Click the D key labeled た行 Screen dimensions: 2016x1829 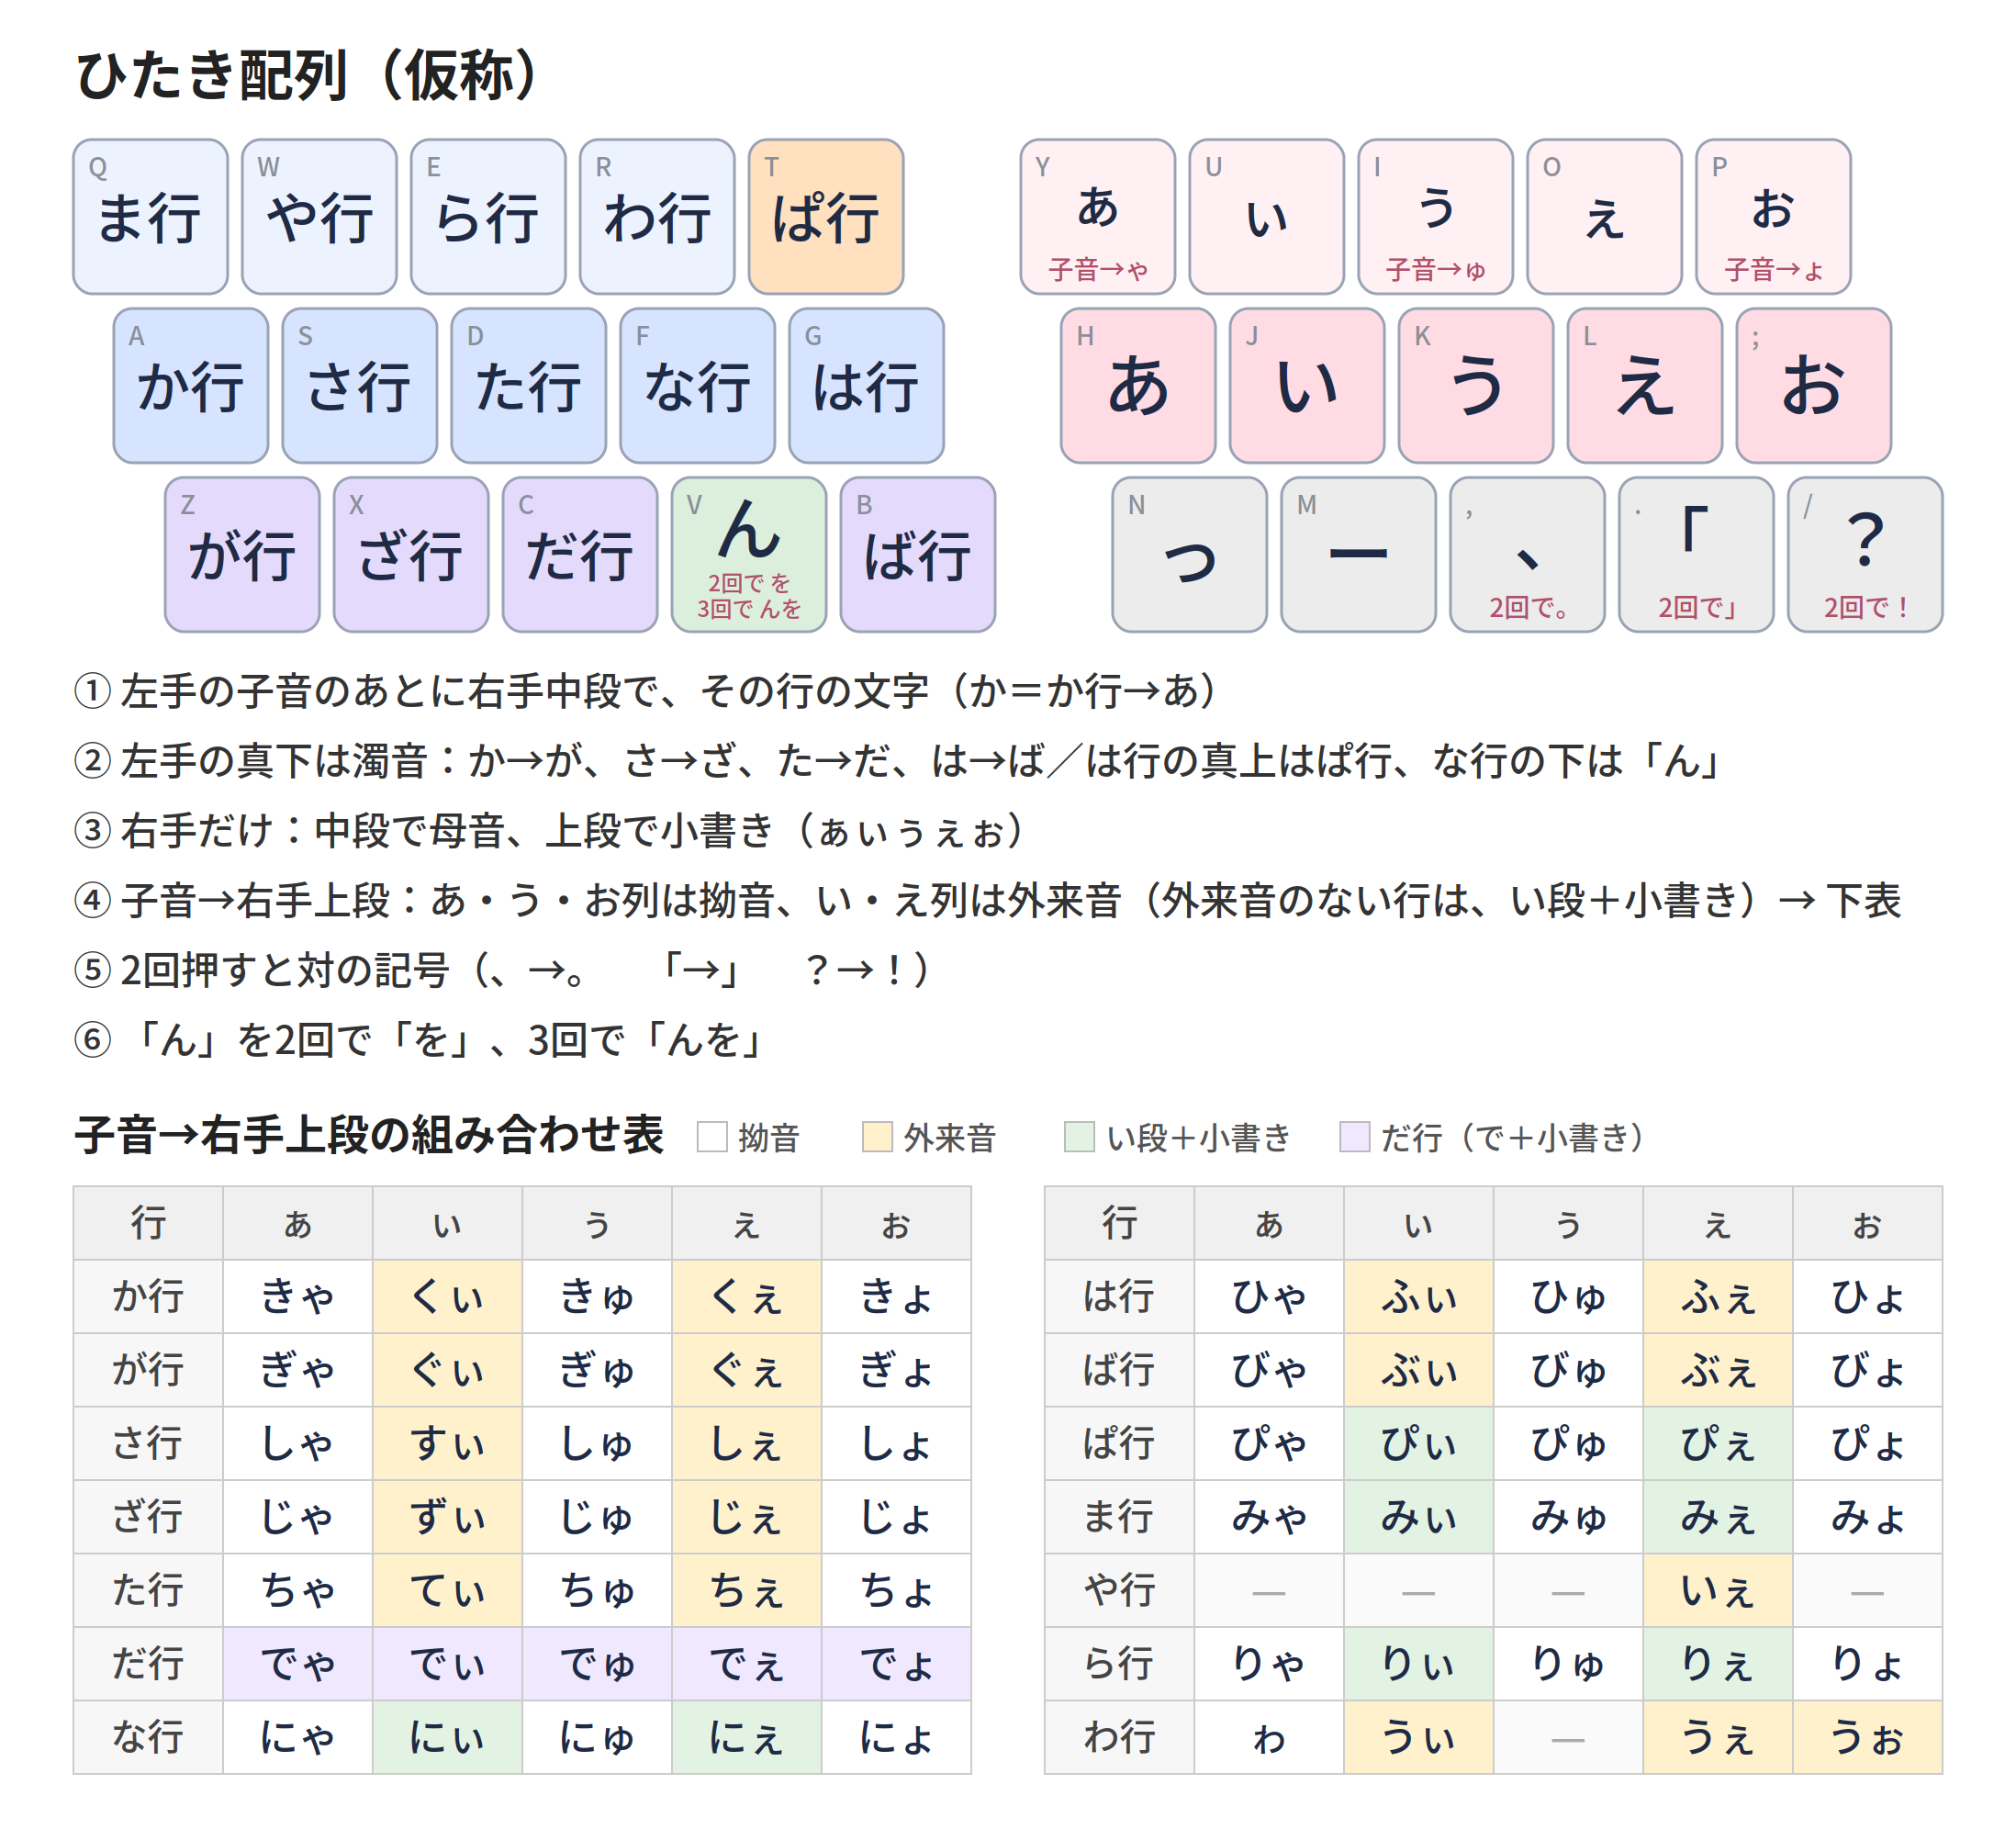[529, 386]
